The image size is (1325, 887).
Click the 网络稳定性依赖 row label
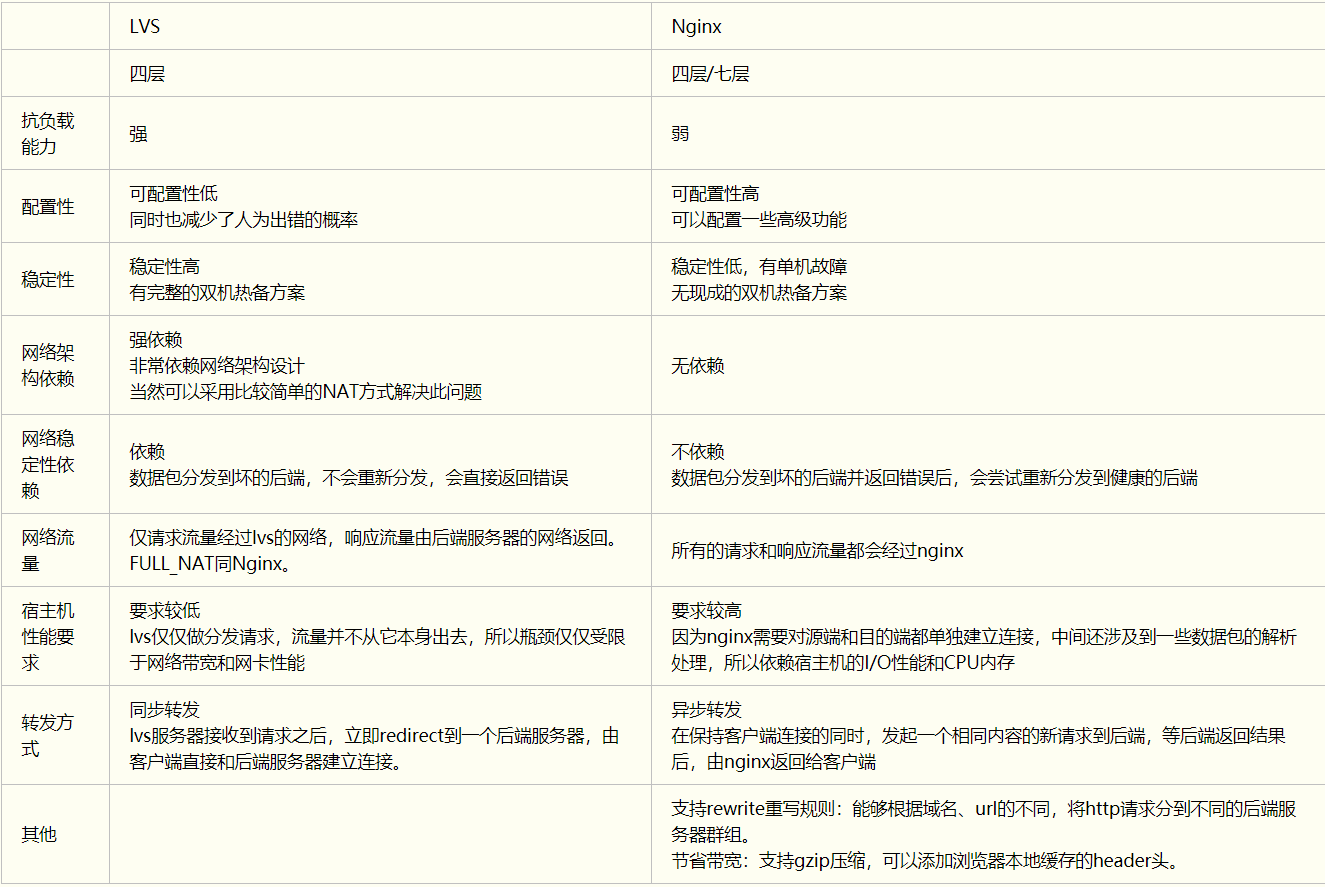pyautogui.click(x=55, y=464)
